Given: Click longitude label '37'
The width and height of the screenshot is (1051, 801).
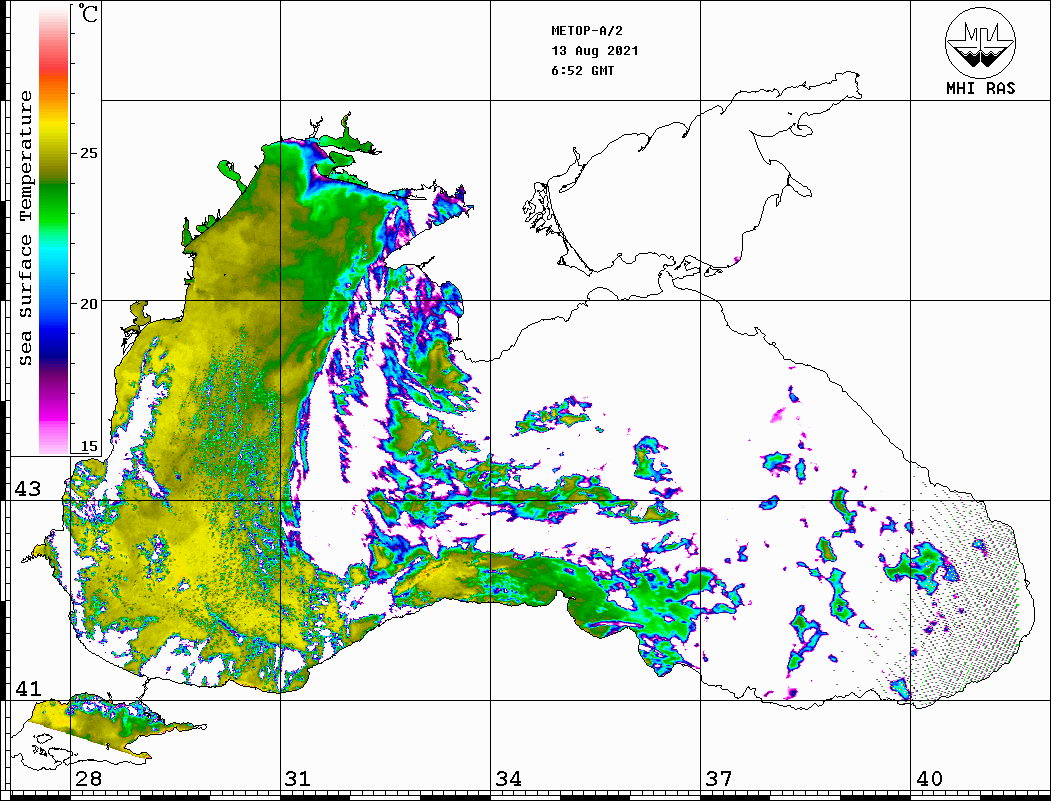Looking at the screenshot, I should tap(719, 778).
